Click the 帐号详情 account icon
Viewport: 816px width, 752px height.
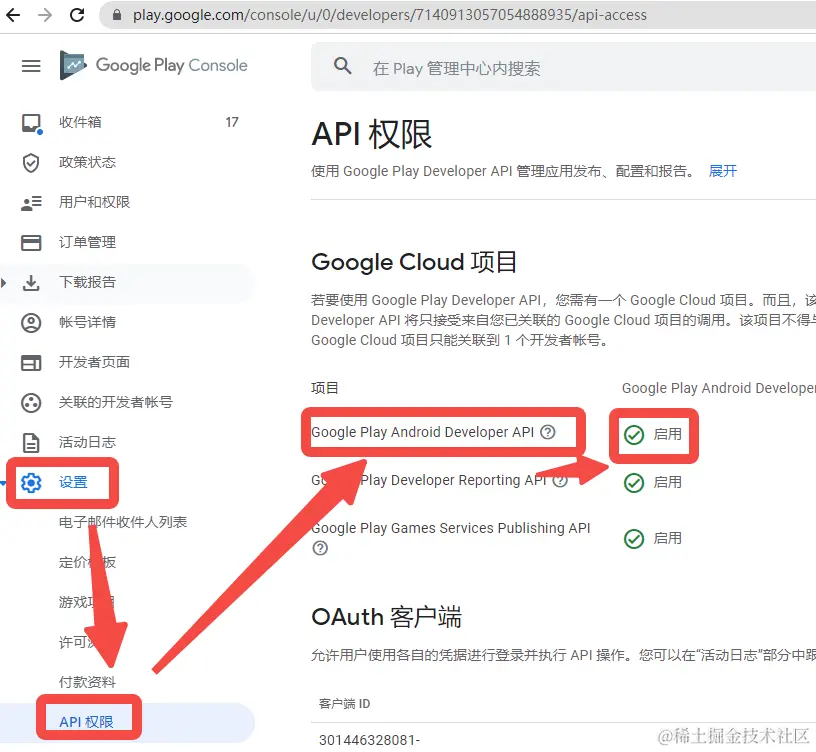pos(31,323)
